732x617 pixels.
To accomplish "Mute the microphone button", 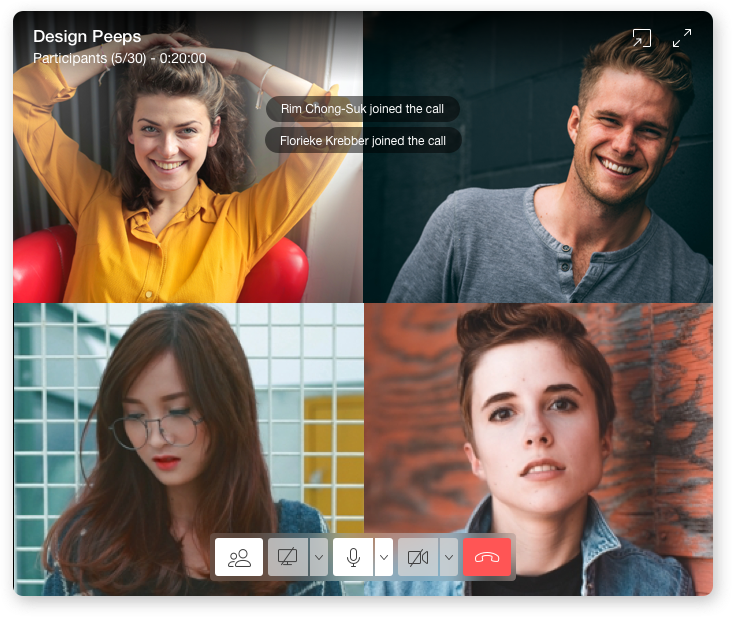I will [x=353, y=557].
